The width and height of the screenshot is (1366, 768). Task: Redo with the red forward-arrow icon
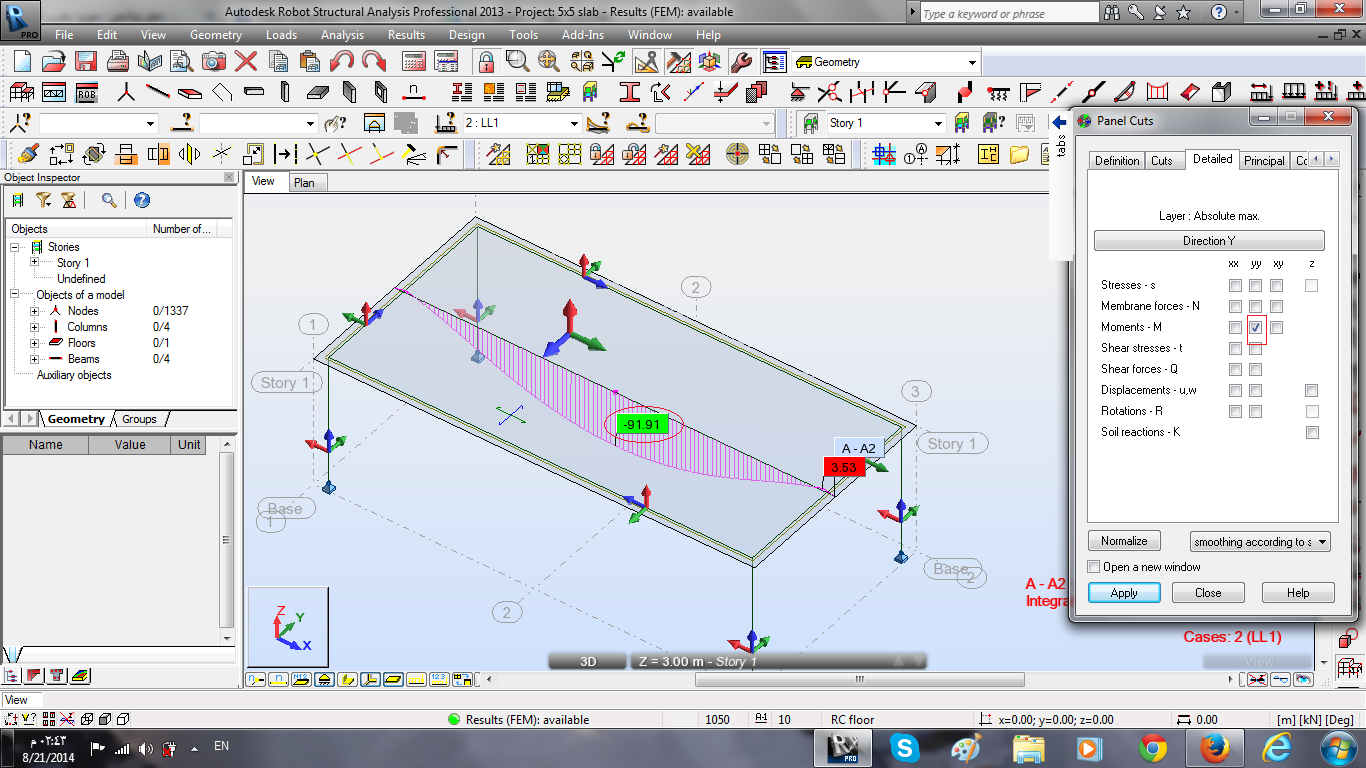point(373,61)
